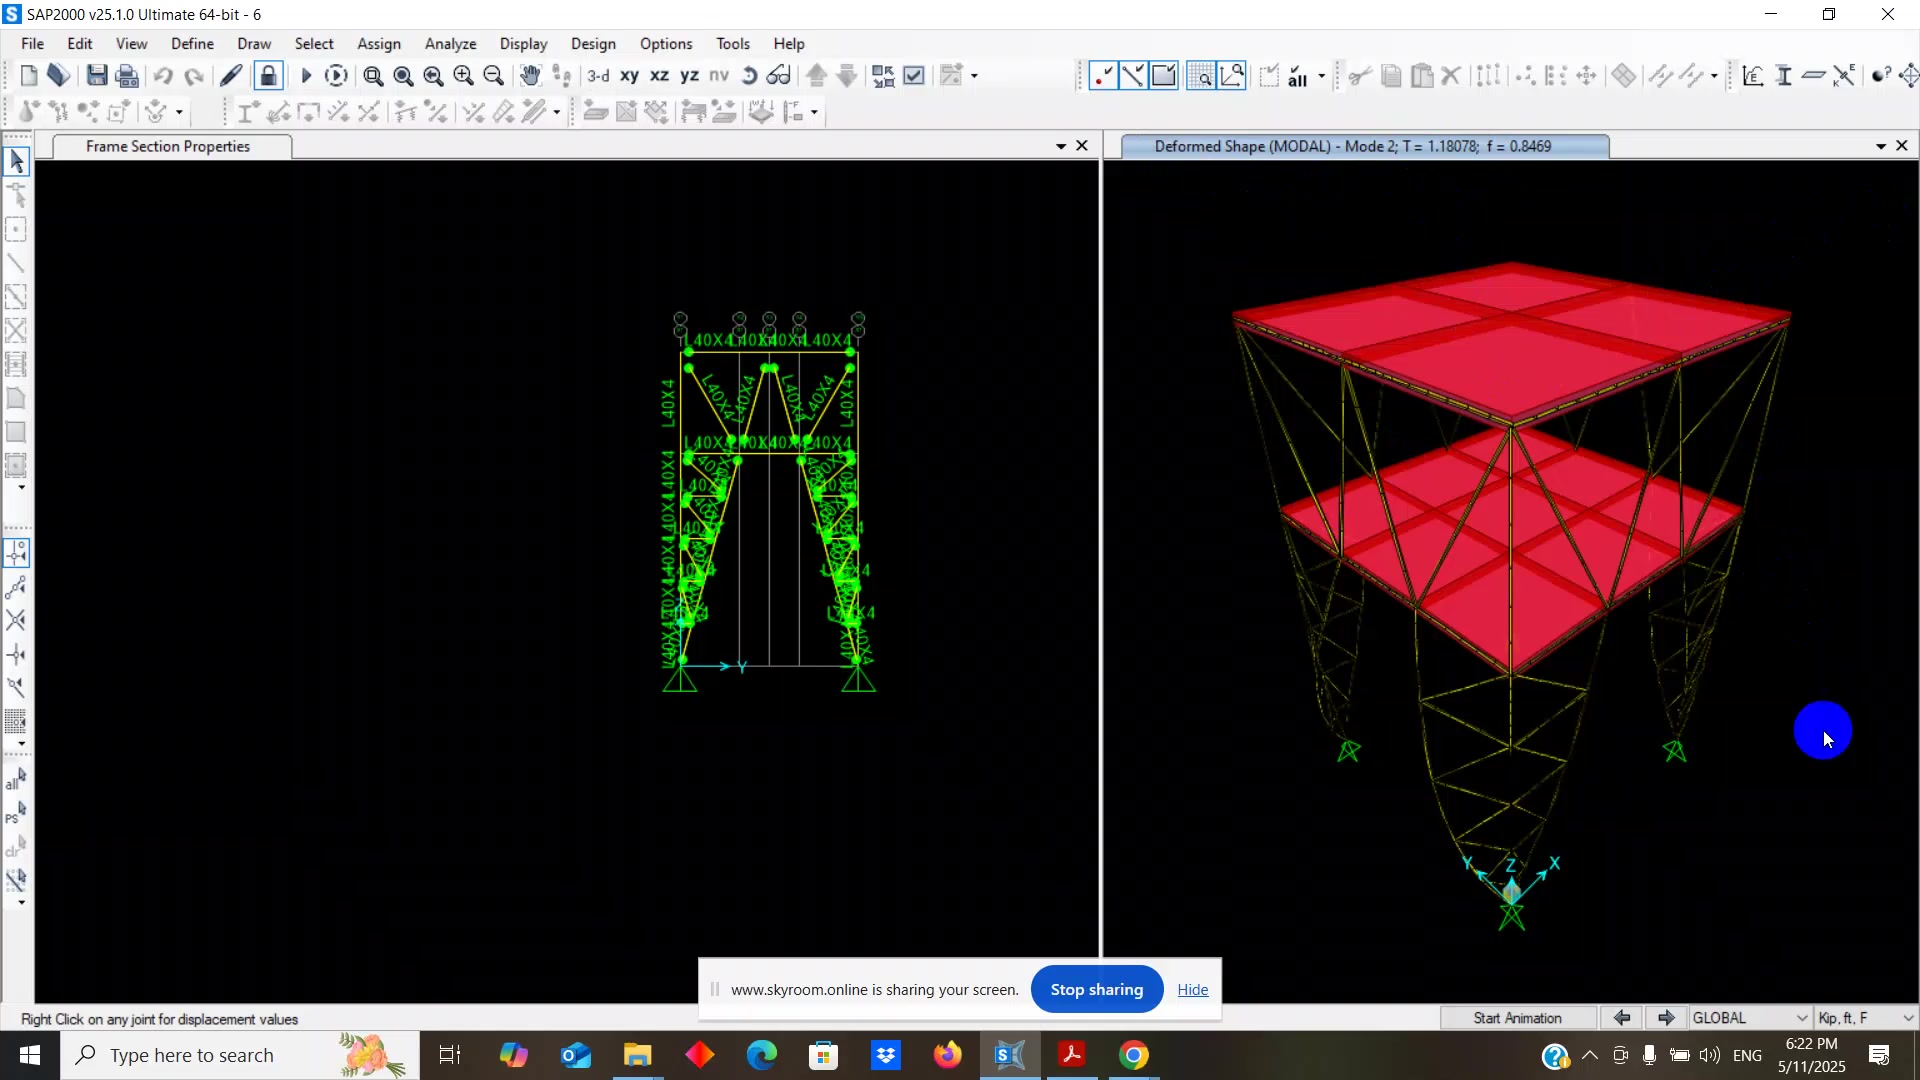Set the view to XZ plane
This screenshot has height=1080, width=1920.
(x=659, y=76)
